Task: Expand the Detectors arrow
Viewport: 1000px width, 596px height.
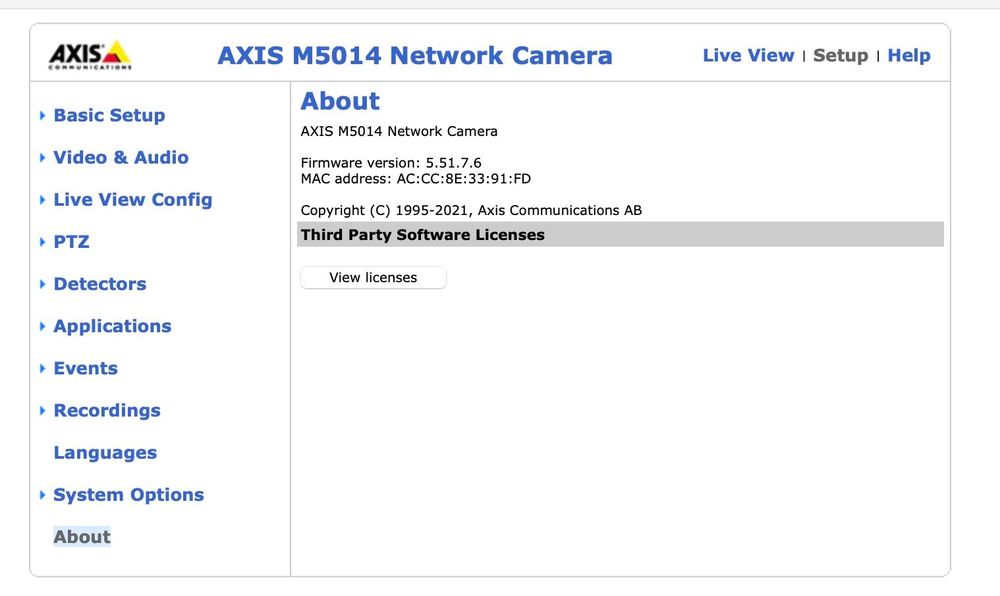Action: click(x=42, y=284)
